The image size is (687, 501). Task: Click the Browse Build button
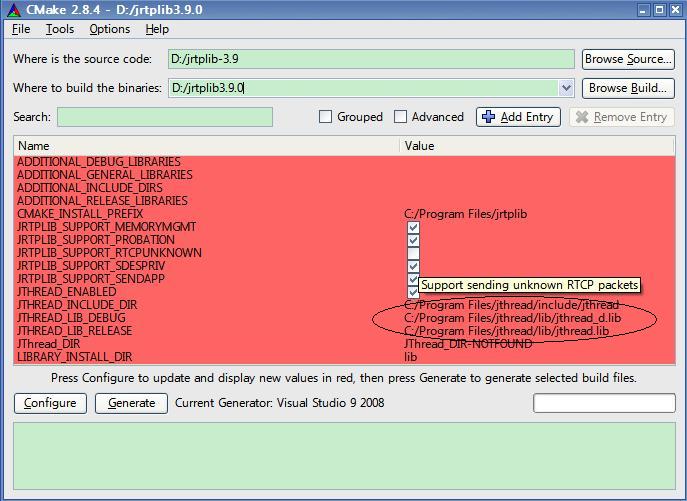coord(628,88)
